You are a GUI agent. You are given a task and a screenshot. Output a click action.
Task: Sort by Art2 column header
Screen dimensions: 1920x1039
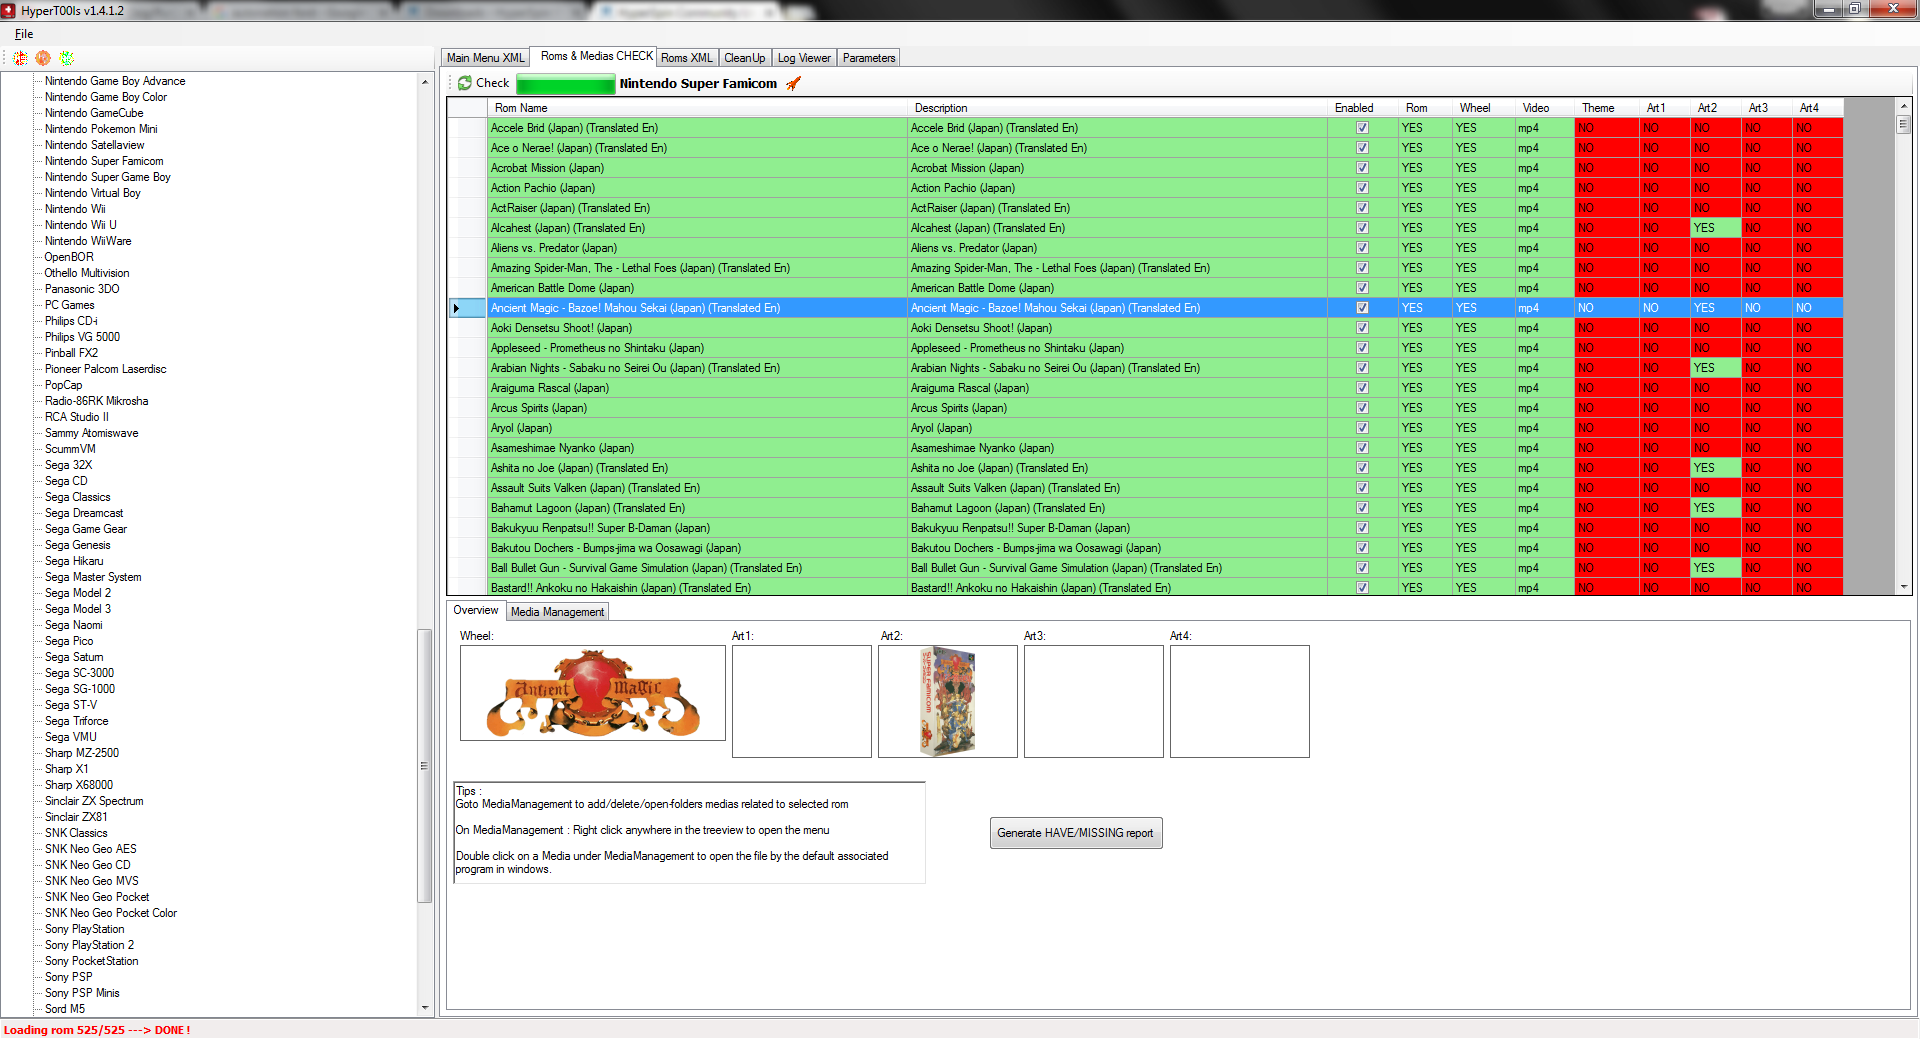(x=1715, y=108)
